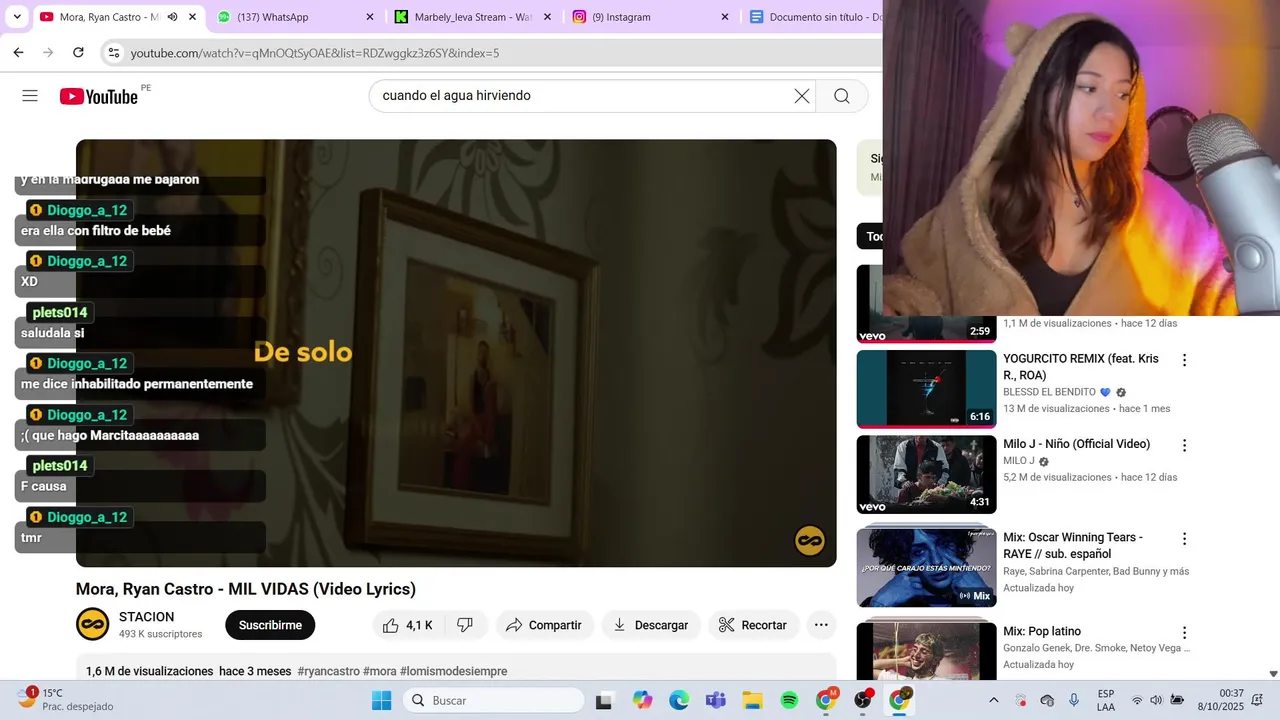
Task: Run search with the magnifying glass button
Action: point(842,96)
